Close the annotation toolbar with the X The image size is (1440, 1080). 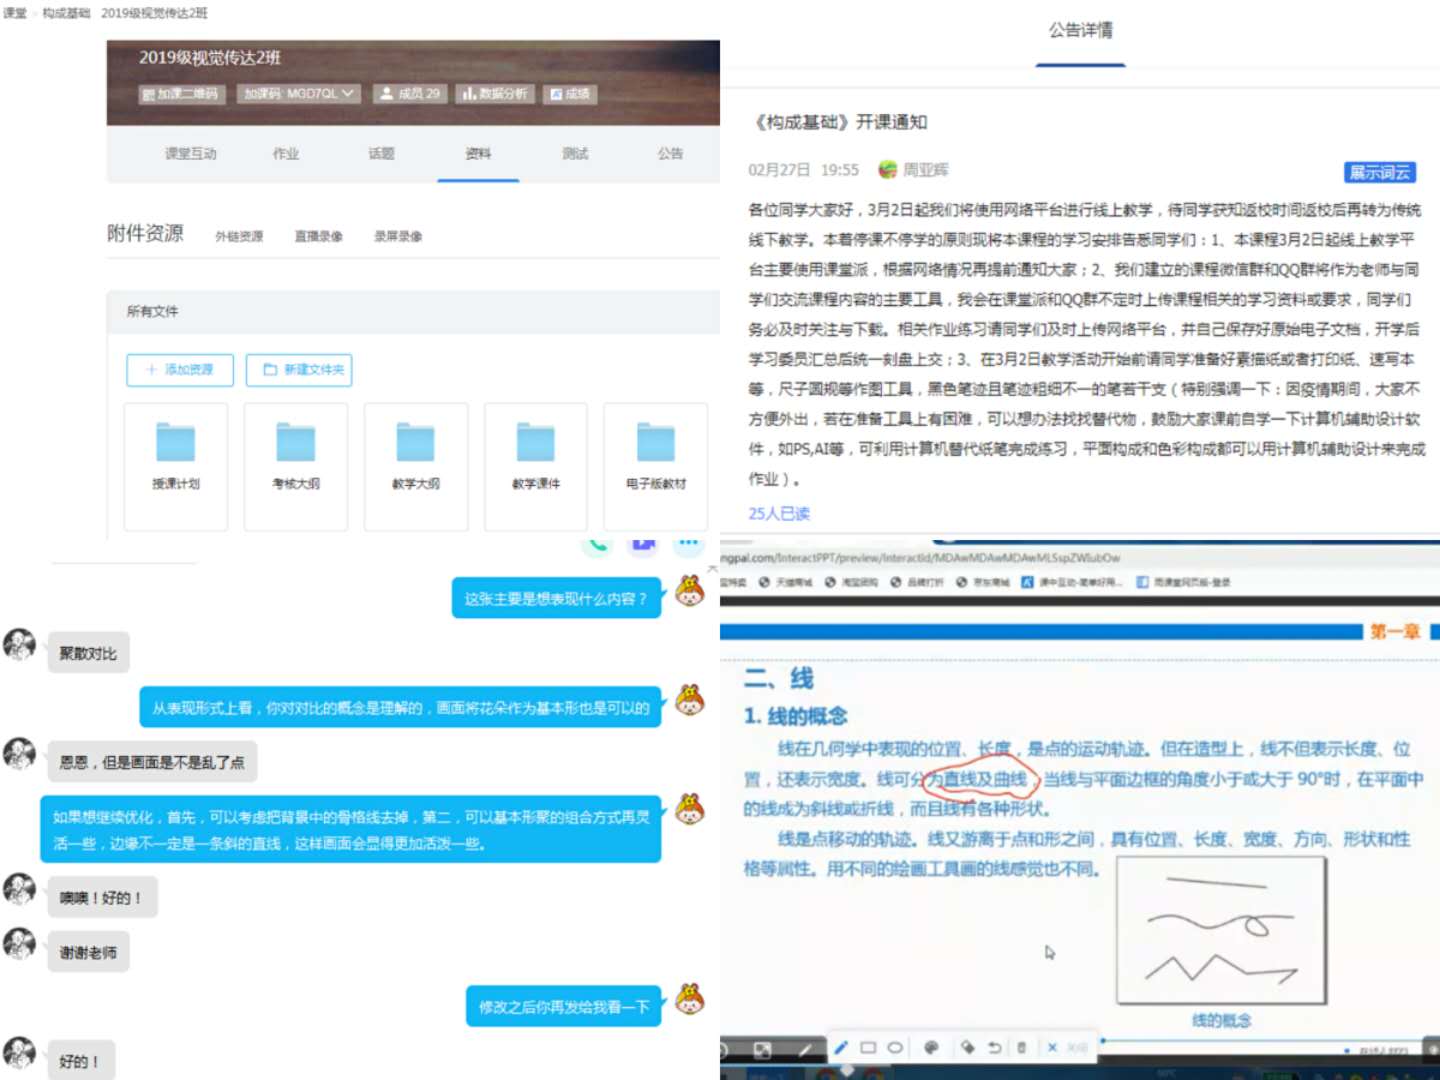point(1052,1046)
